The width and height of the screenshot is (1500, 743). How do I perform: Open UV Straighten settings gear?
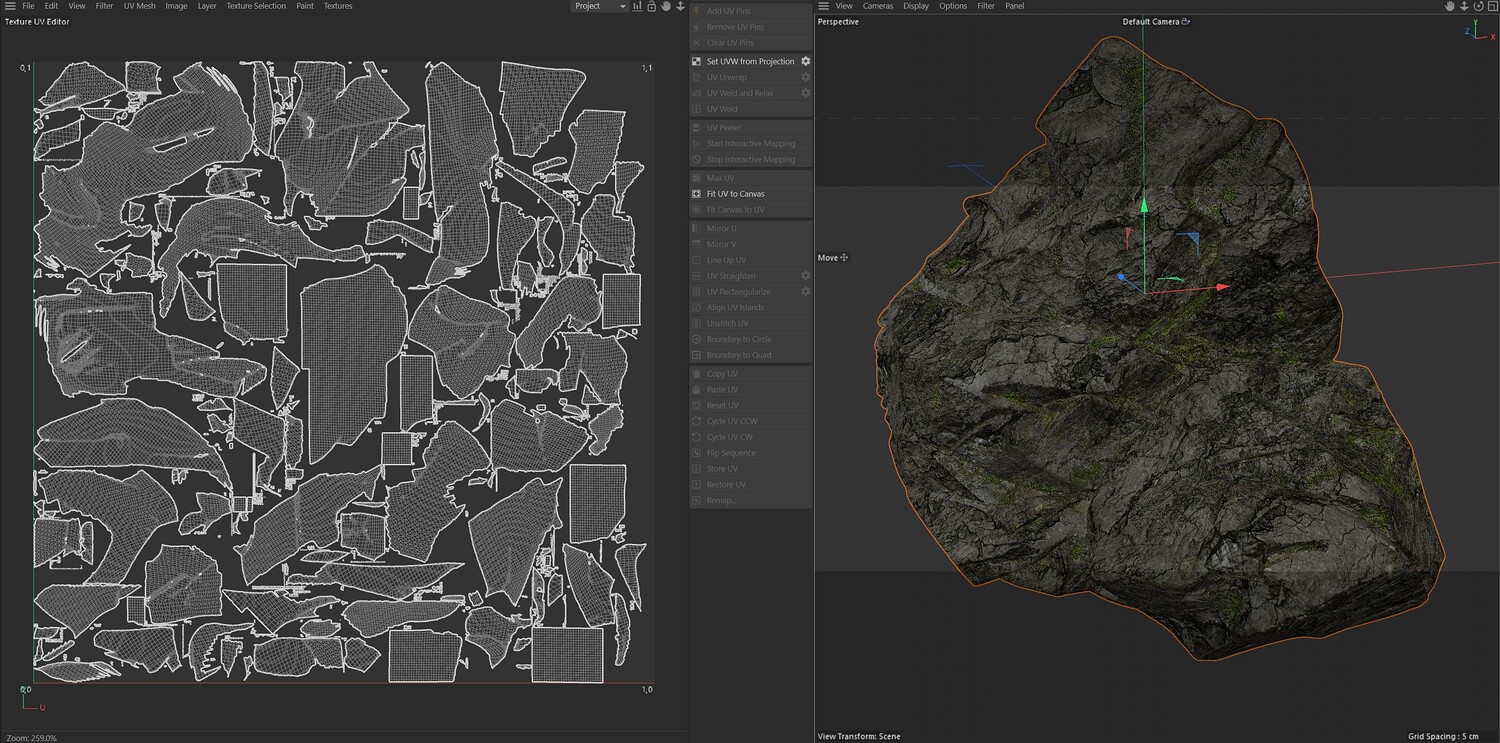805,276
